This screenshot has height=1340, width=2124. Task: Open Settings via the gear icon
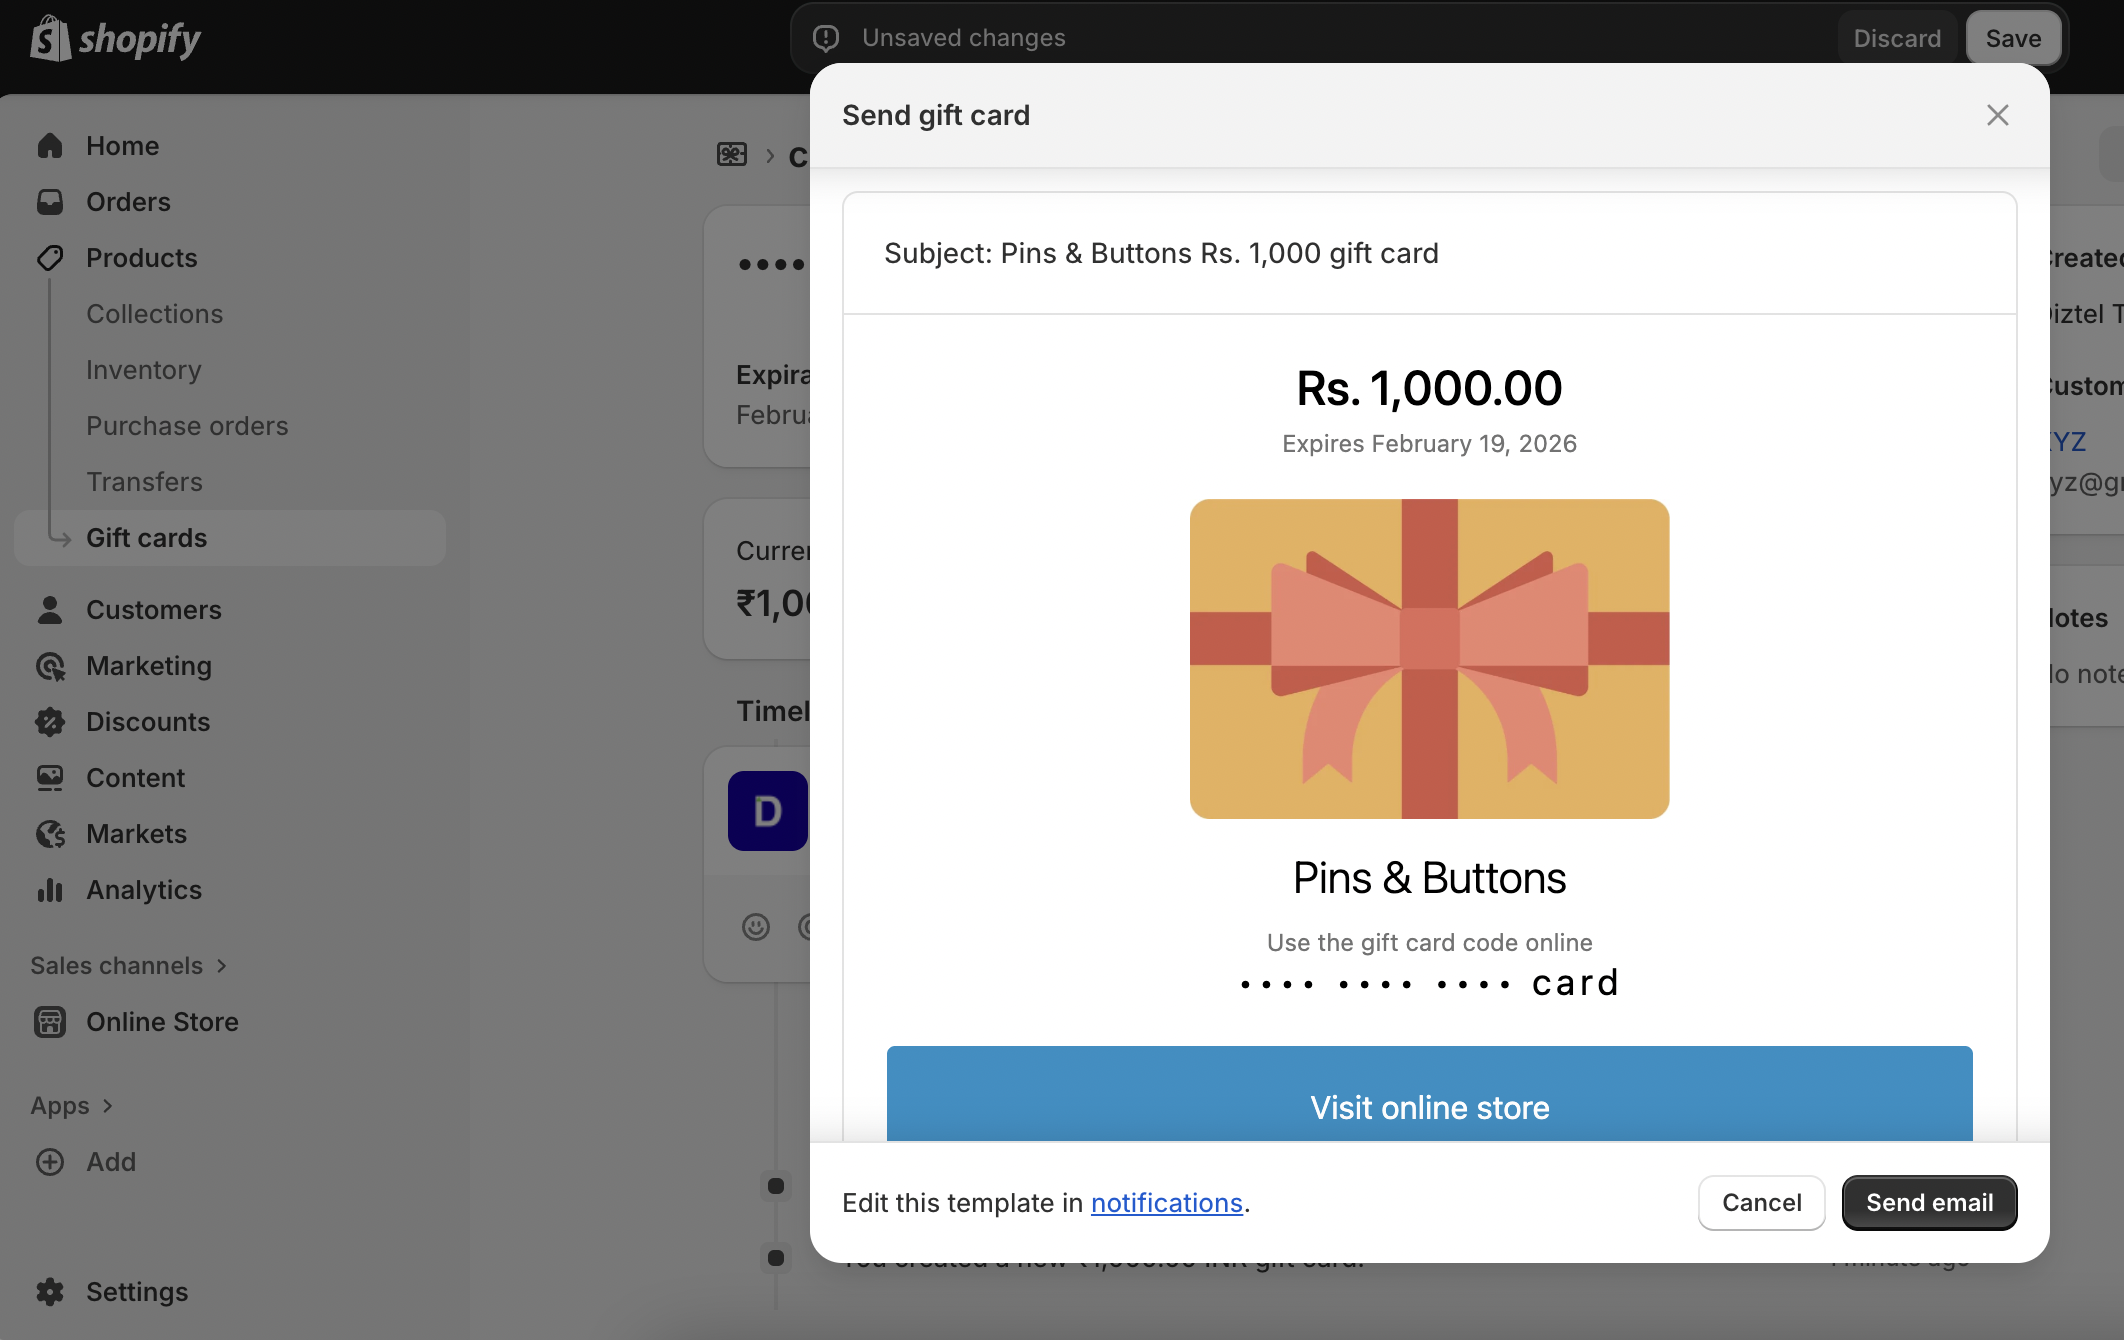[50, 1292]
